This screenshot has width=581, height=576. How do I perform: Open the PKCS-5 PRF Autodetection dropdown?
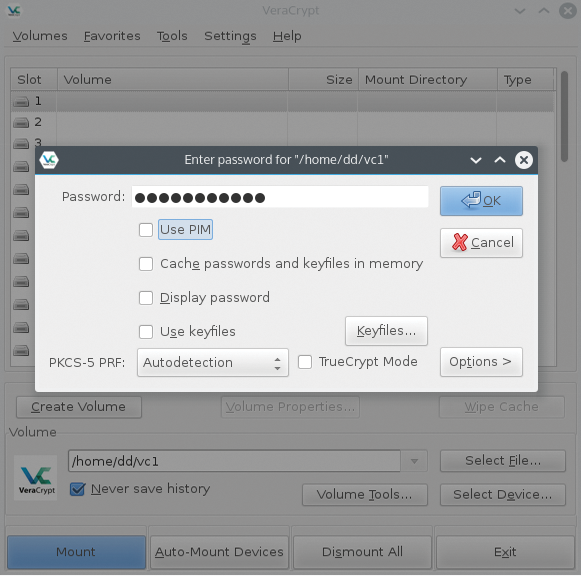click(213, 362)
